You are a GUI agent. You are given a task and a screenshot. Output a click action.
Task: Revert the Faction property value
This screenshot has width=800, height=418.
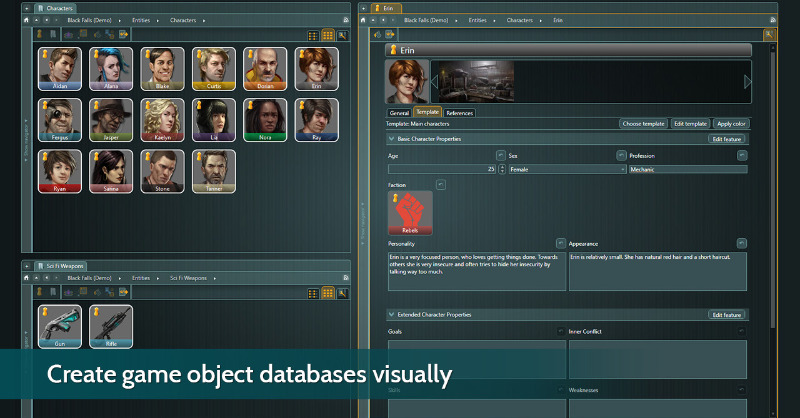pos(441,185)
